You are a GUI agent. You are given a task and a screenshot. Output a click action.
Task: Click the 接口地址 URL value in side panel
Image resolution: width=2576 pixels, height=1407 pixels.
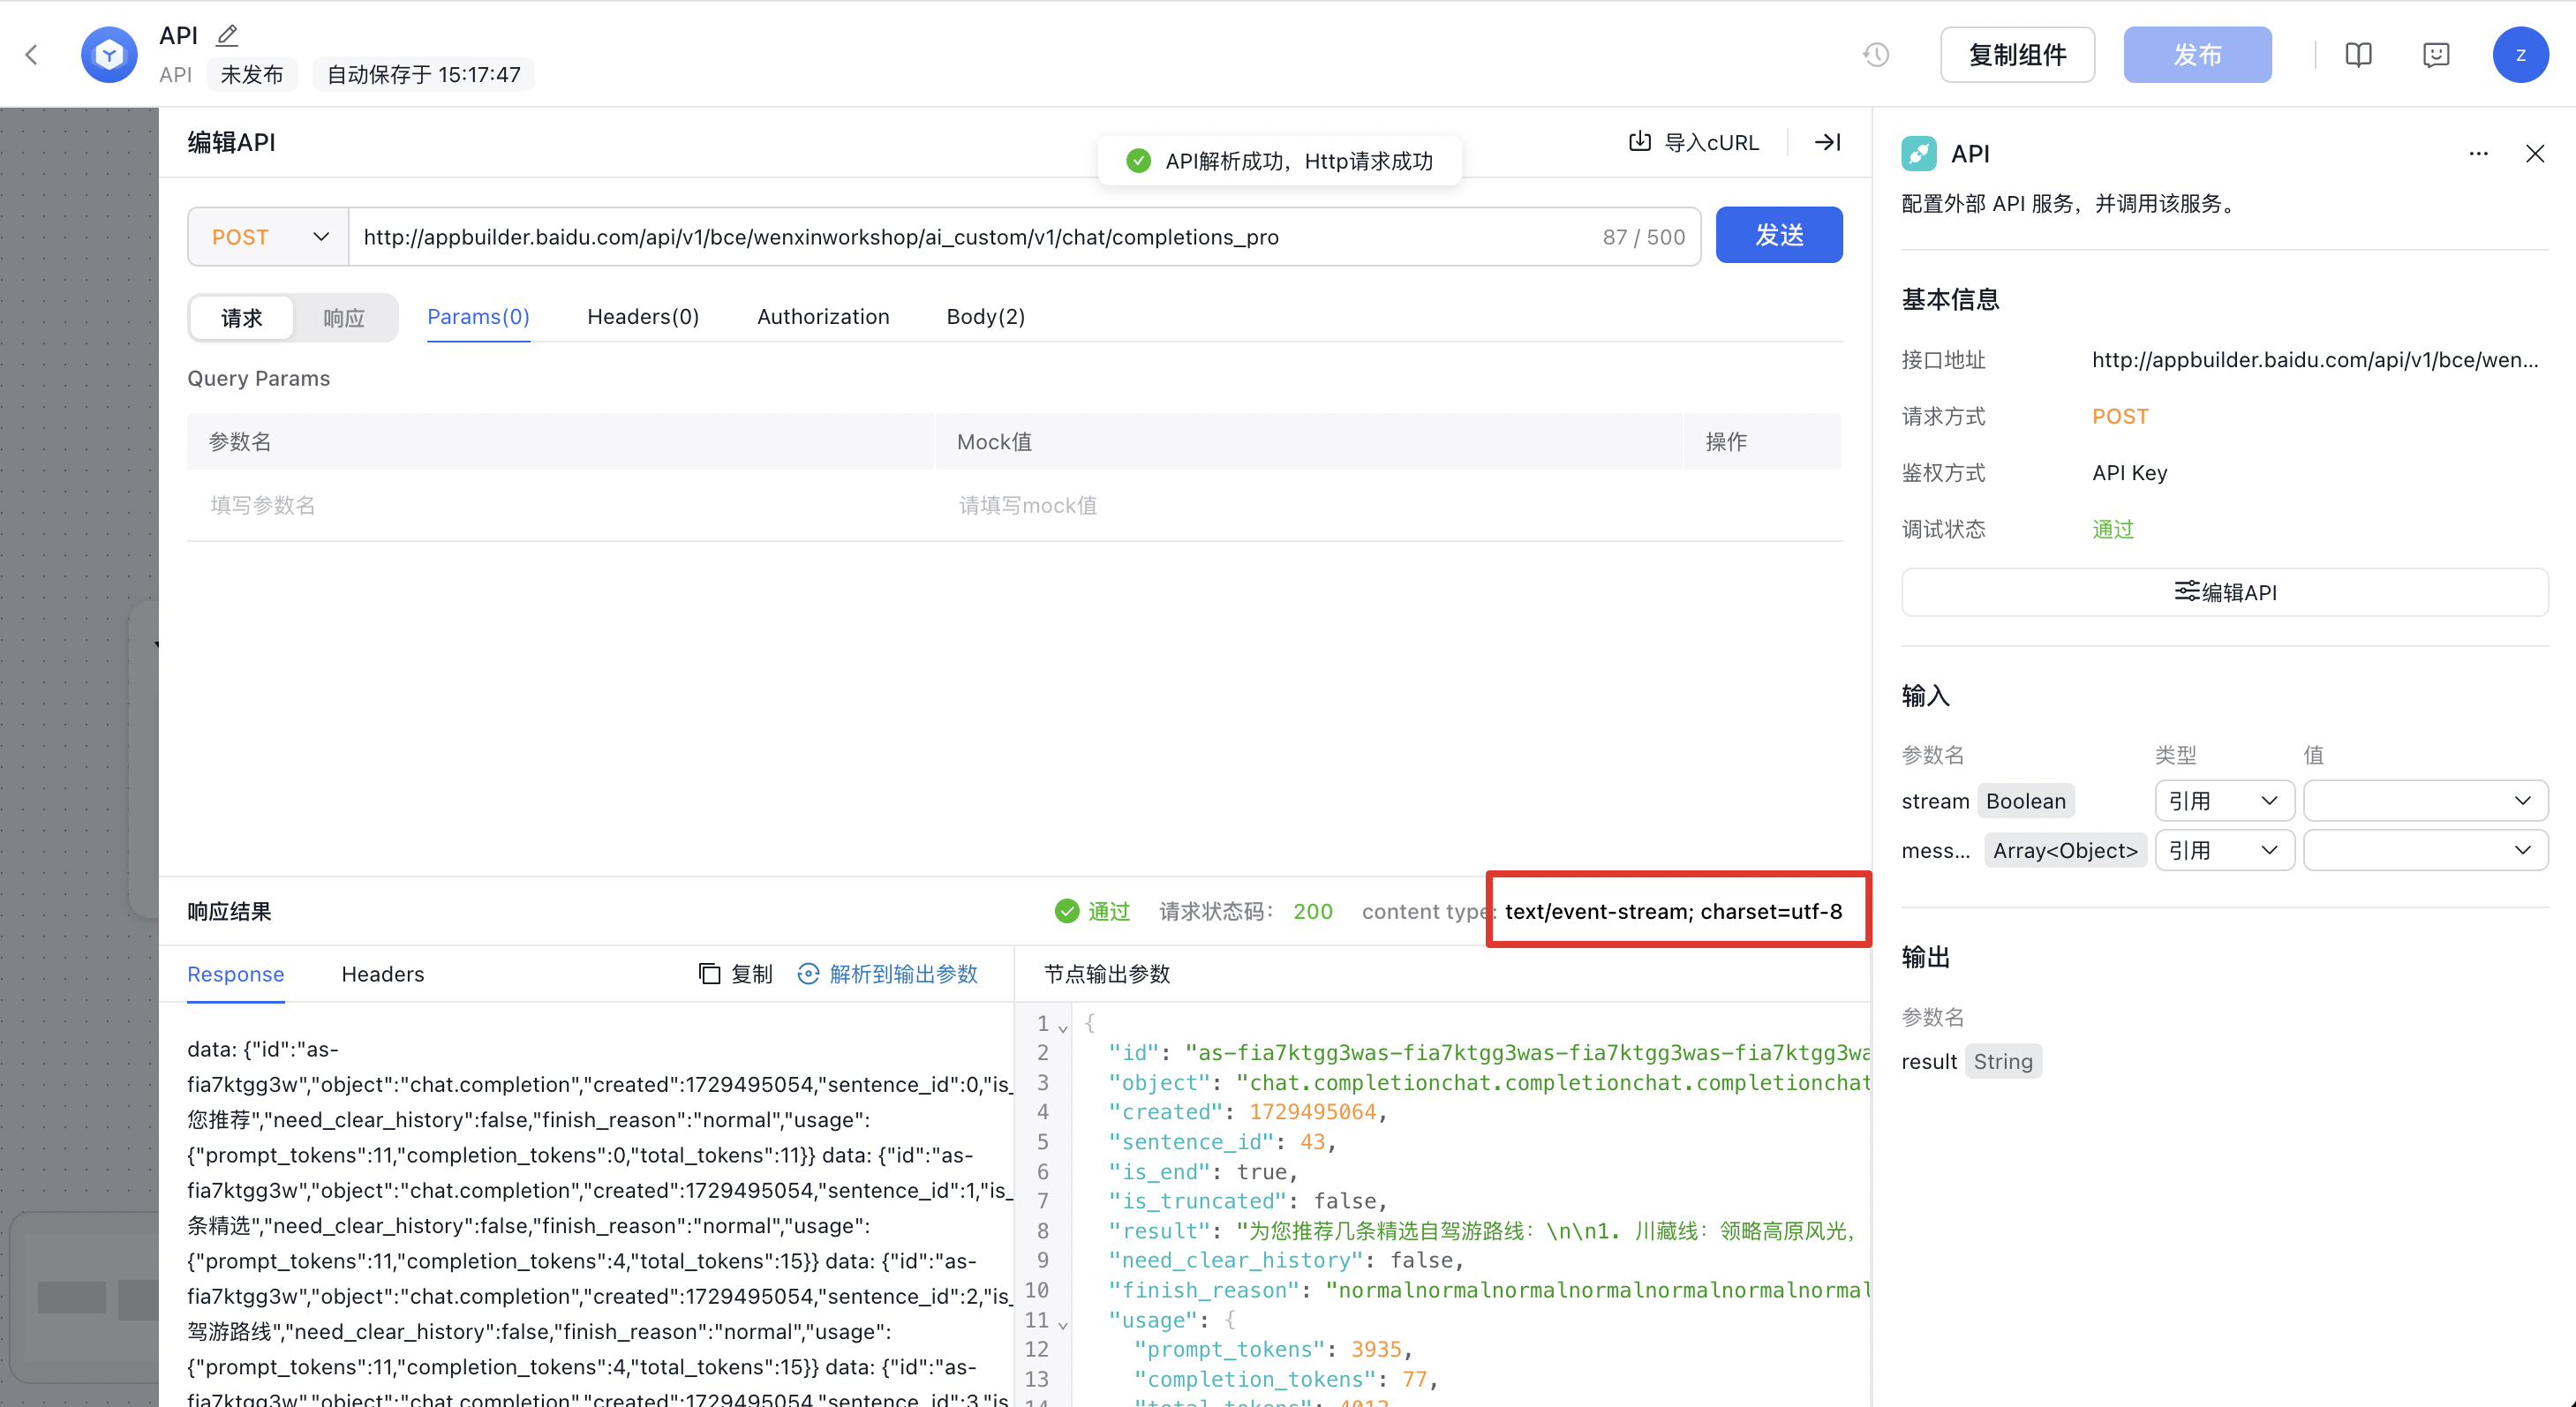(2315, 360)
